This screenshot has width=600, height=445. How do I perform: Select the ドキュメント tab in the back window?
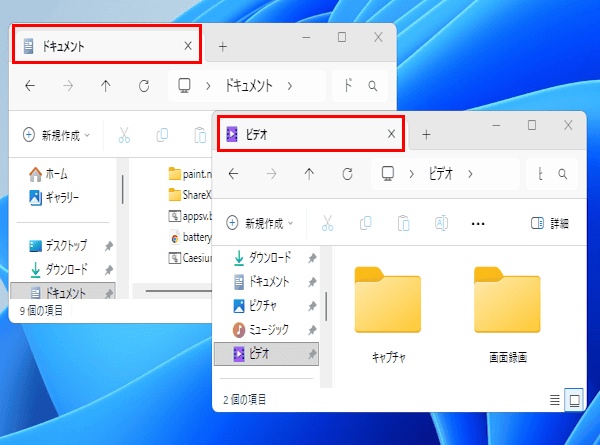click(106, 46)
